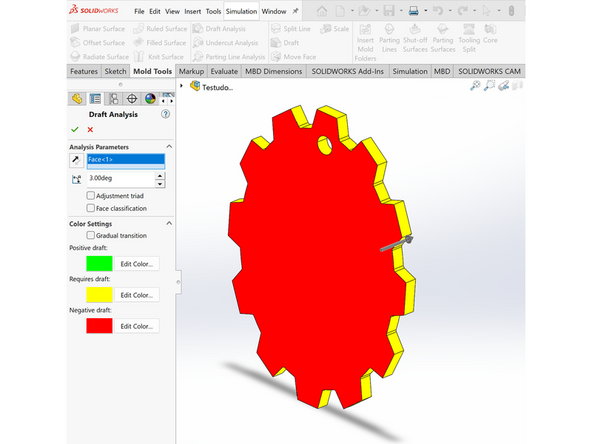
Task: Click the Draft Analysis help icon
Action: (x=165, y=114)
